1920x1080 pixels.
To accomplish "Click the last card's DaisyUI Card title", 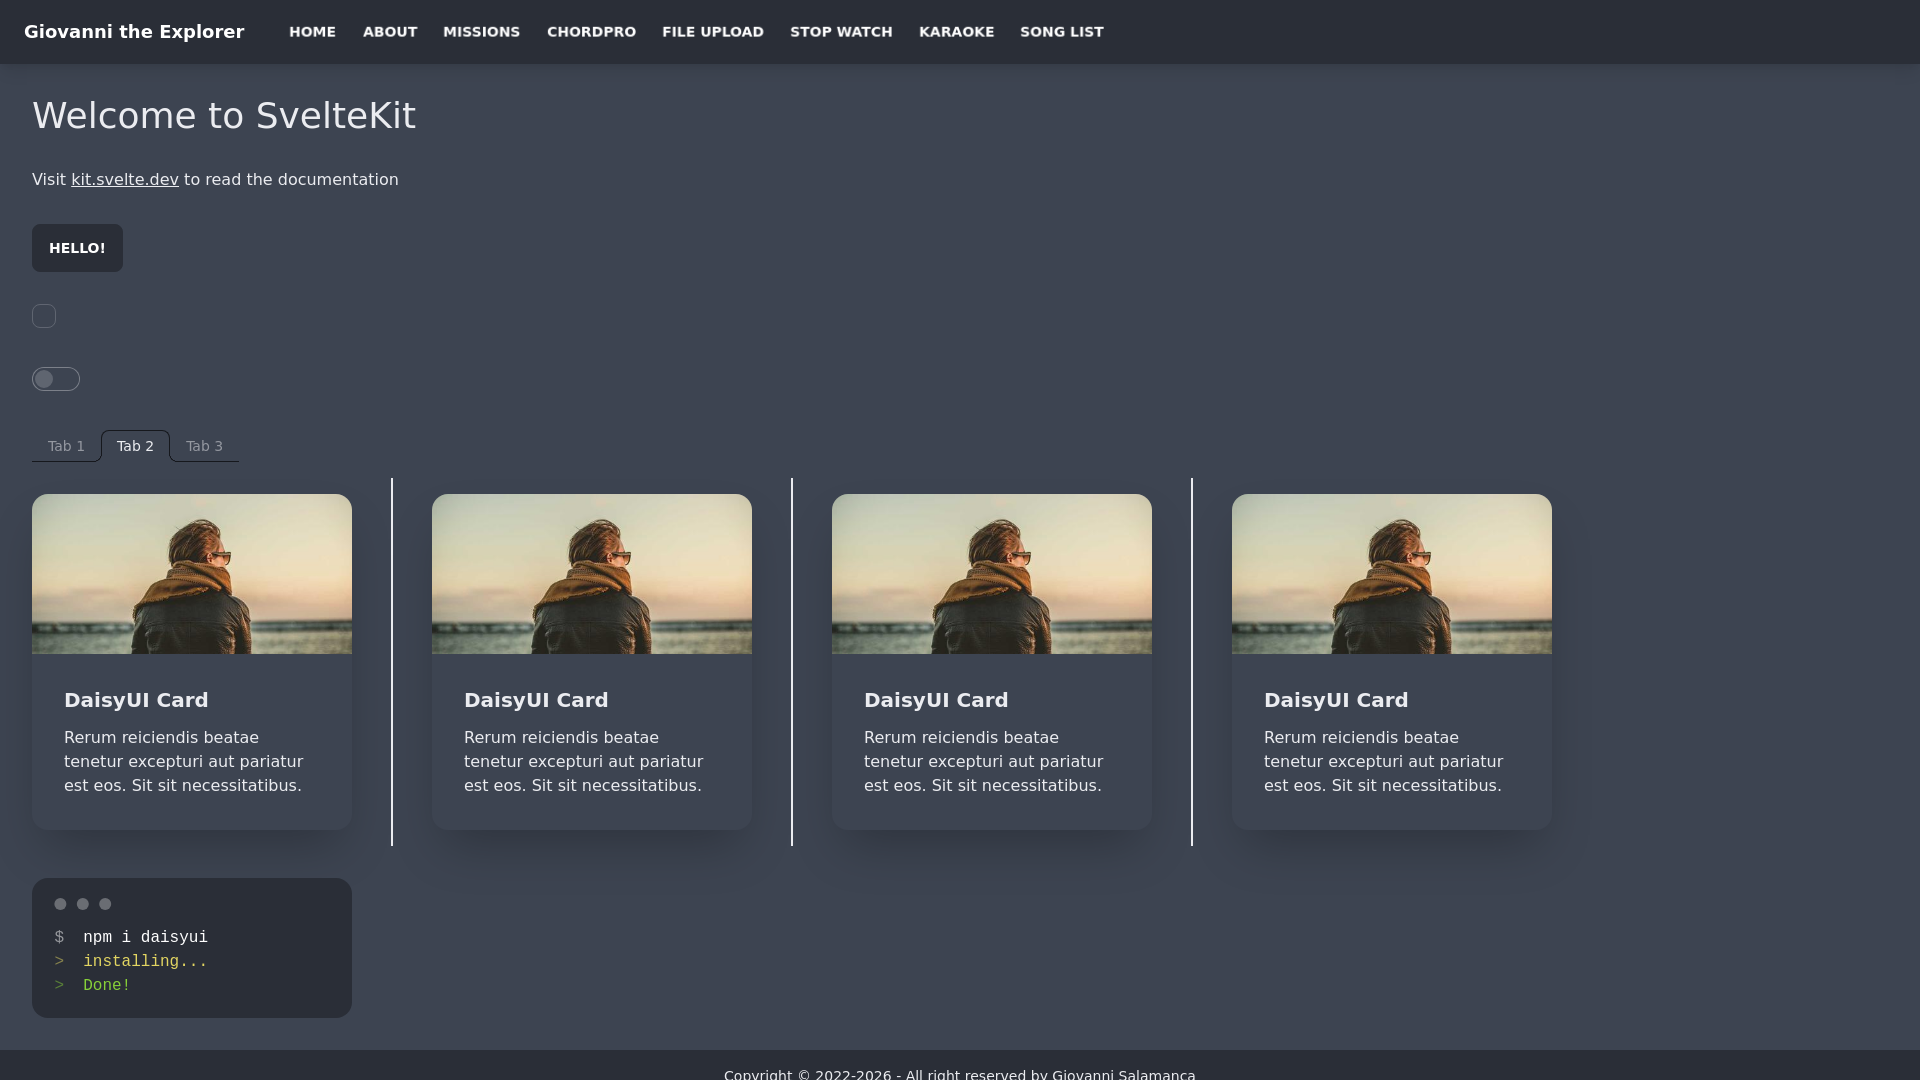I will coord(1336,700).
